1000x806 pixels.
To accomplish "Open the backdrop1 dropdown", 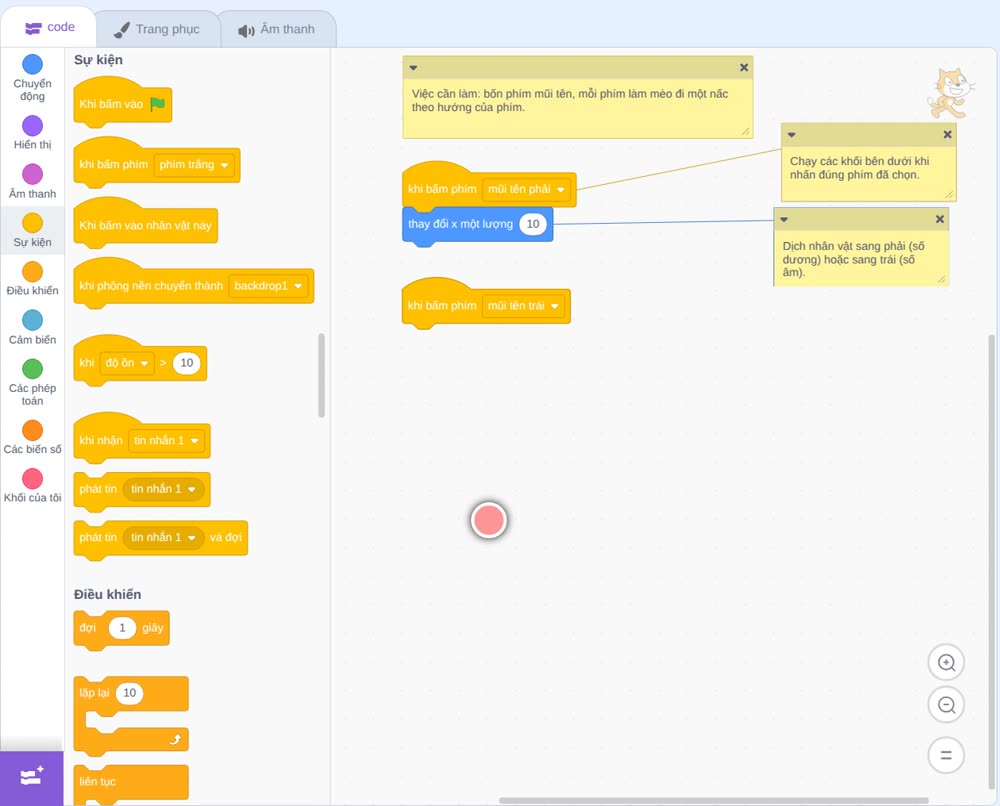I will point(268,286).
